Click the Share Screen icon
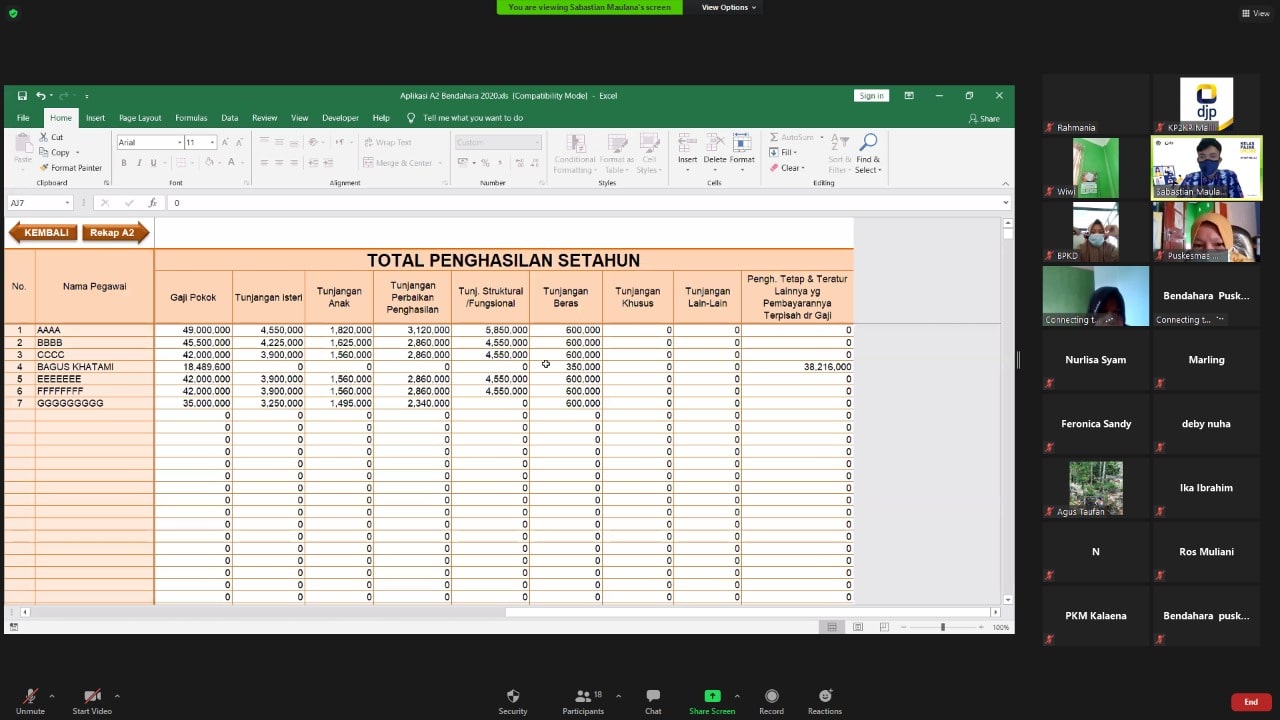1280x720 pixels. [712, 696]
